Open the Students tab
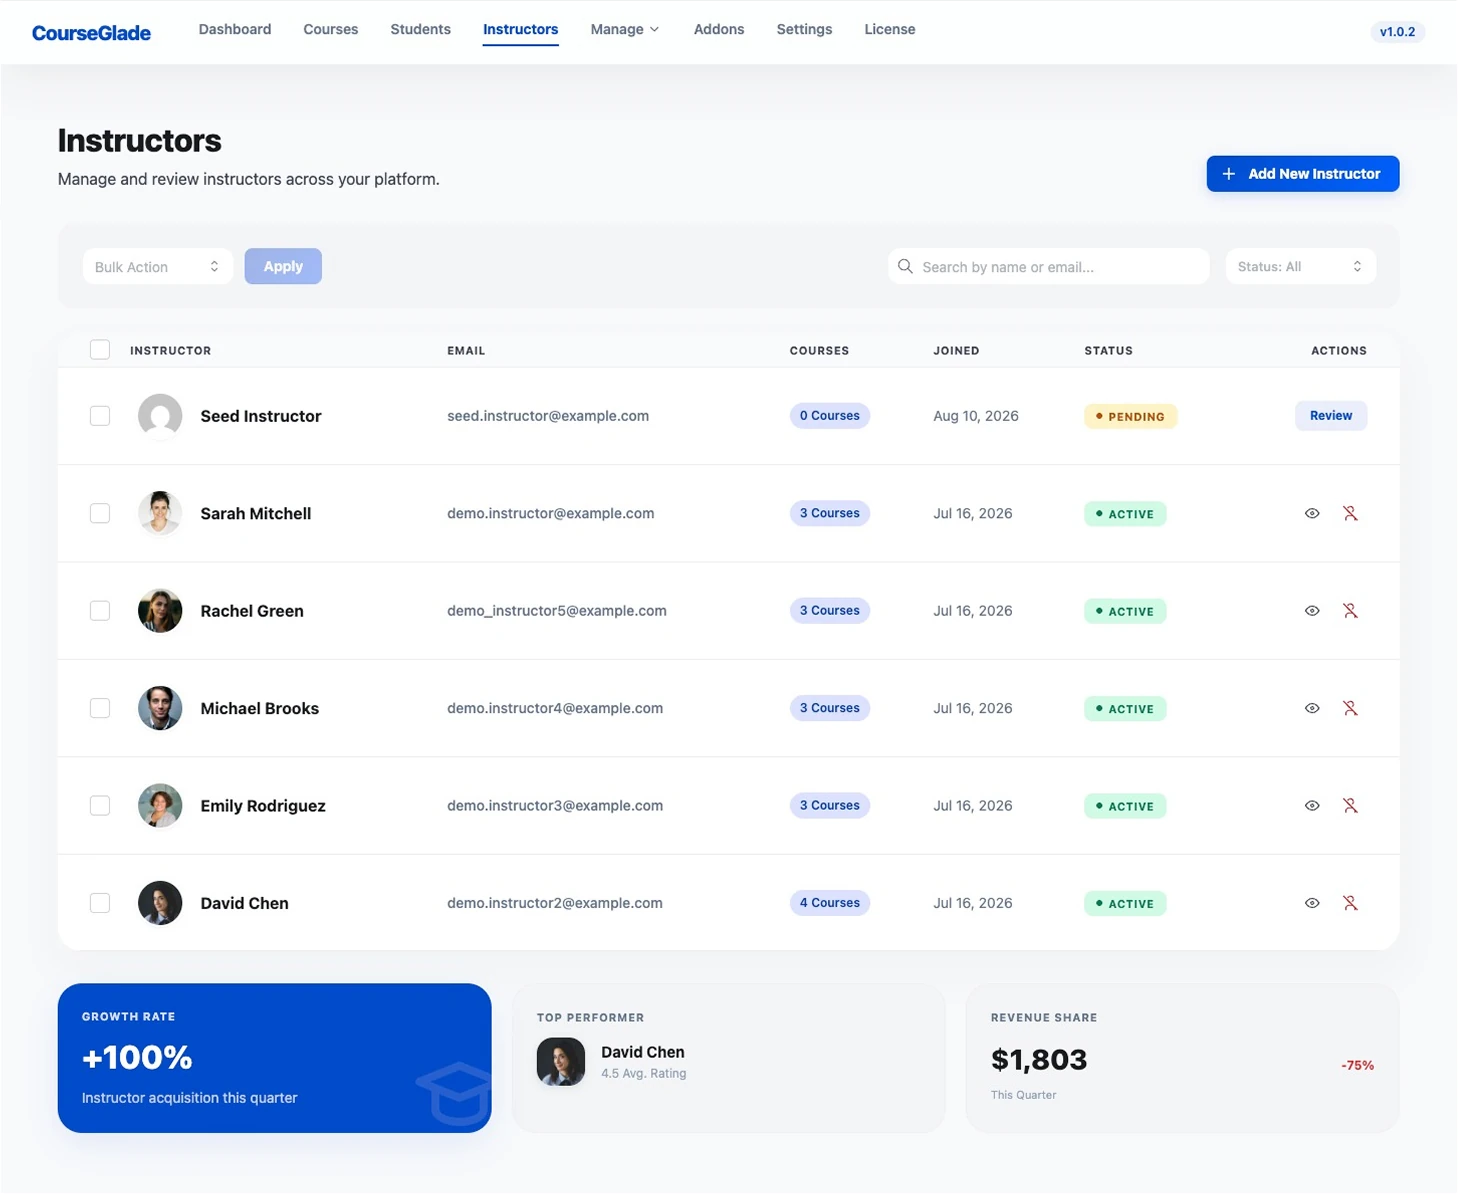 coord(420,30)
